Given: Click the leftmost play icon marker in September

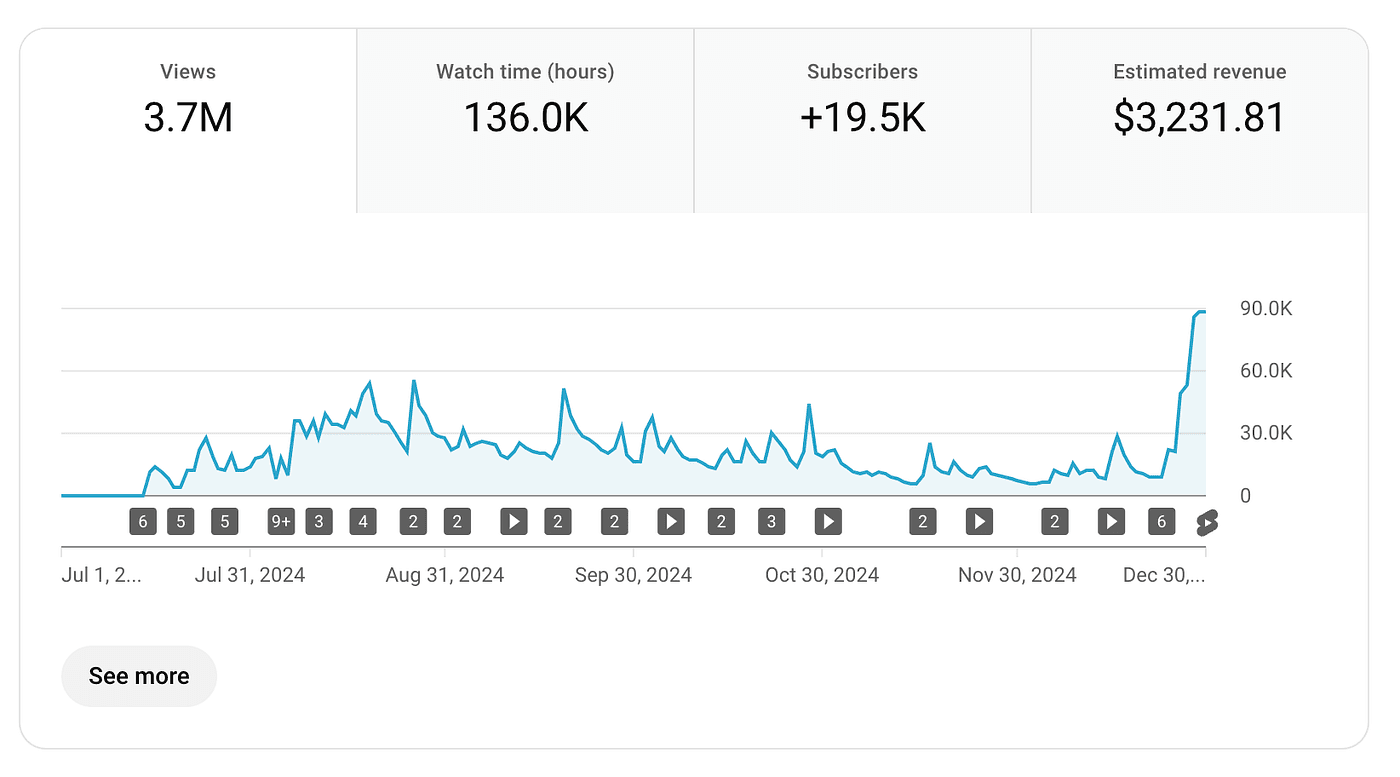Looking at the screenshot, I should (x=513, y=521).
